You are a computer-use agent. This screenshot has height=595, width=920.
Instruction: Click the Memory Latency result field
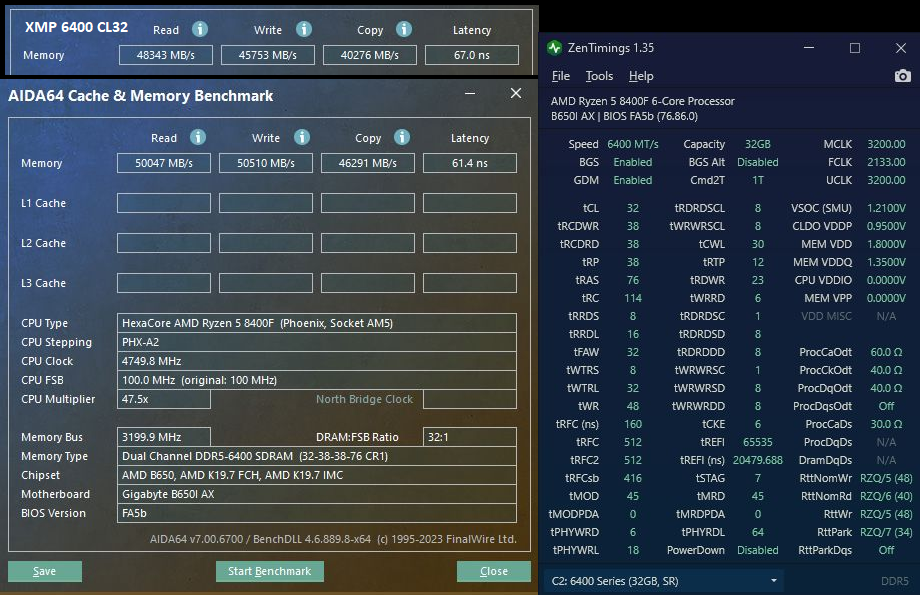pyautogui.click(x=470, y=163)
